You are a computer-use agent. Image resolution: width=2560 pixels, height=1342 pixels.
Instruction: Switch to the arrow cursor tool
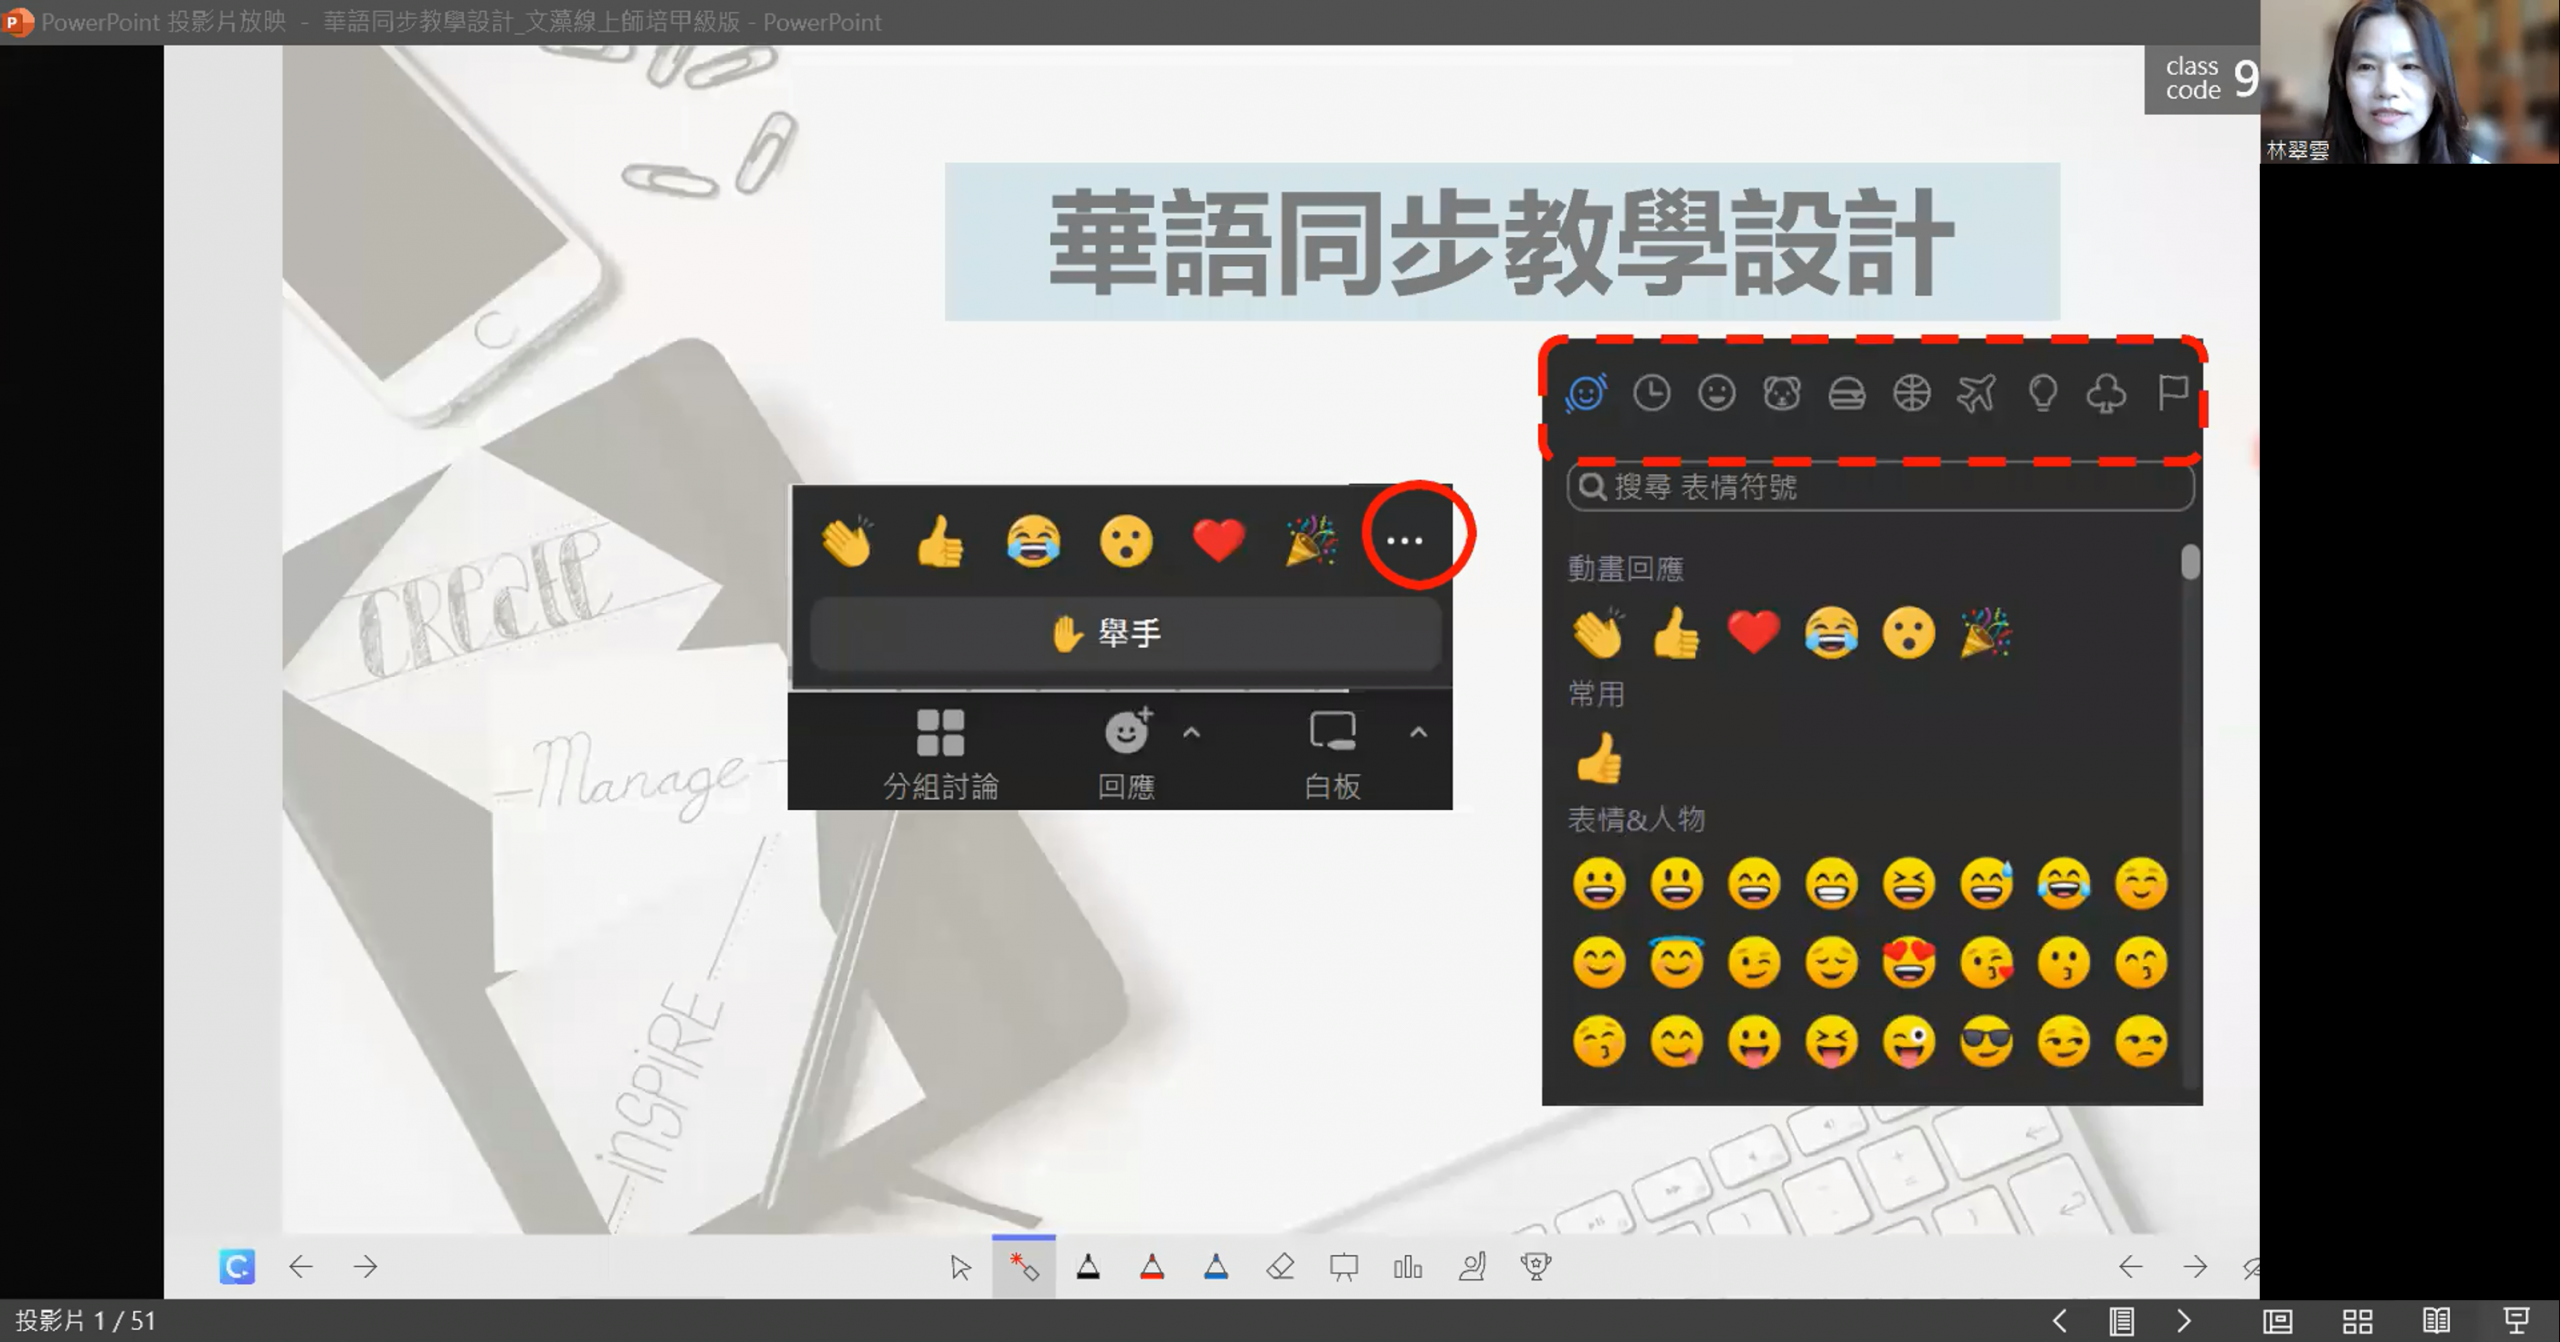(x=960, y=1267)
